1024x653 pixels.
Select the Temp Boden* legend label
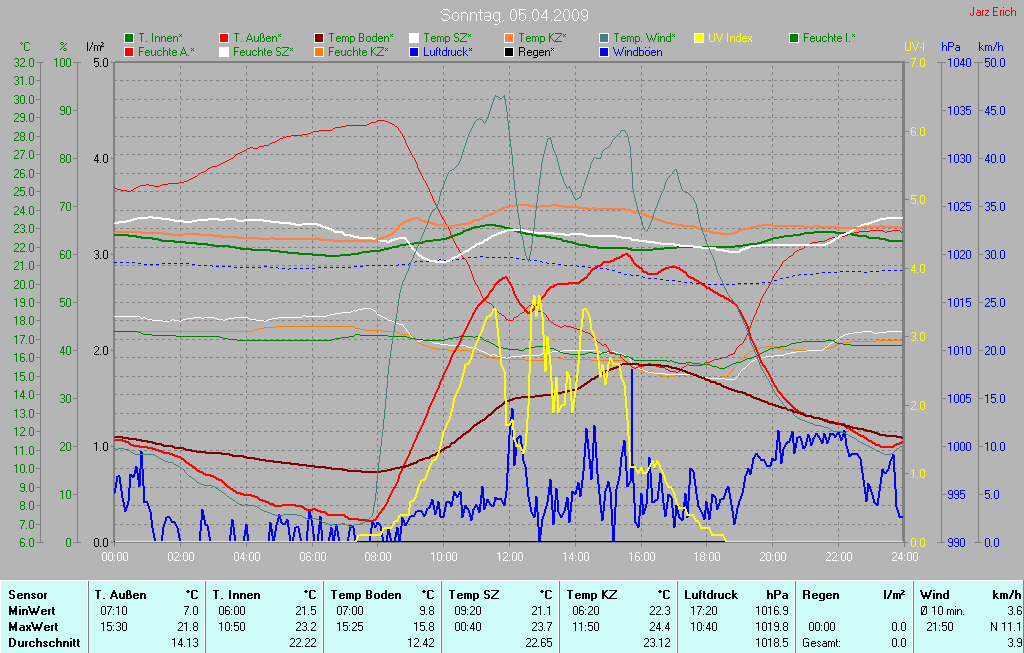361,39
